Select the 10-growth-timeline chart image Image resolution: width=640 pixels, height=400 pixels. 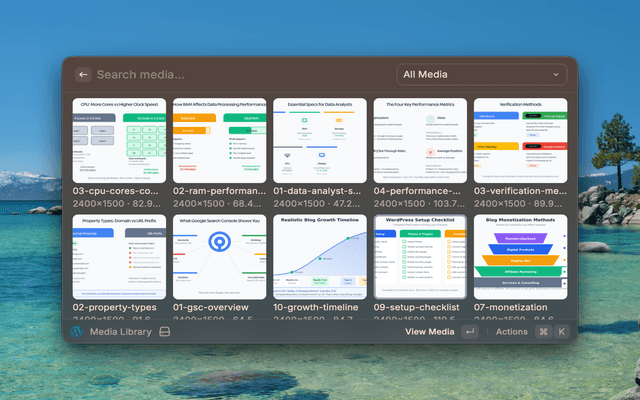pos(319,256)
